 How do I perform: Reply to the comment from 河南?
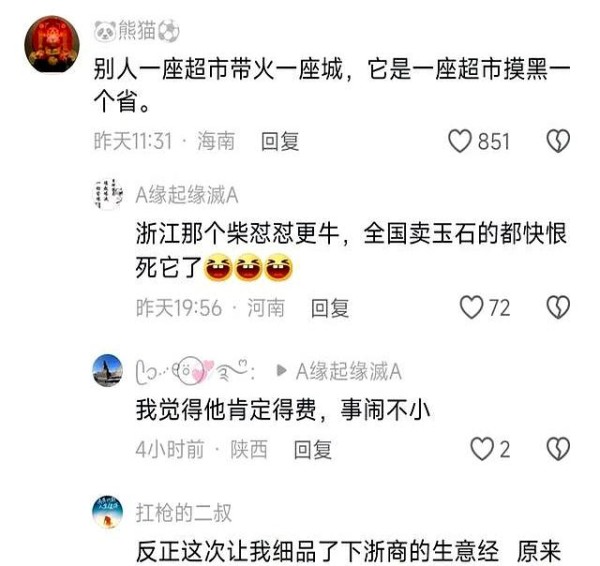point(330,308)
